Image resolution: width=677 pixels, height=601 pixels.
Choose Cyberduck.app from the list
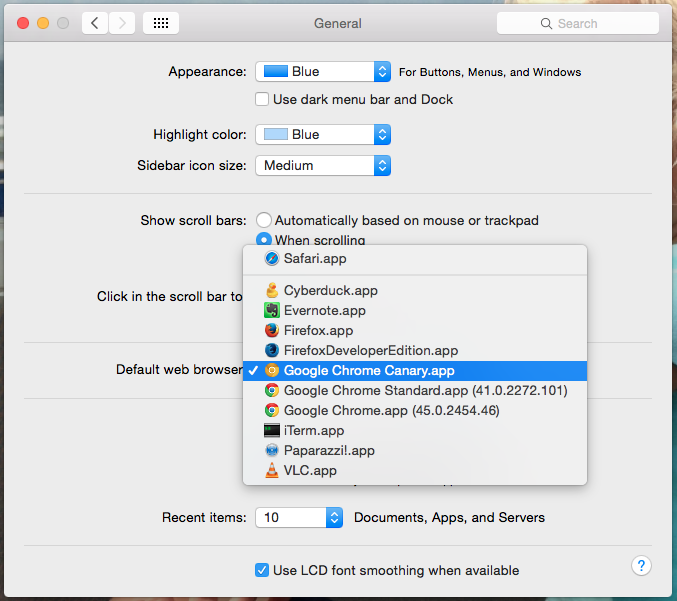coord(414,291)
